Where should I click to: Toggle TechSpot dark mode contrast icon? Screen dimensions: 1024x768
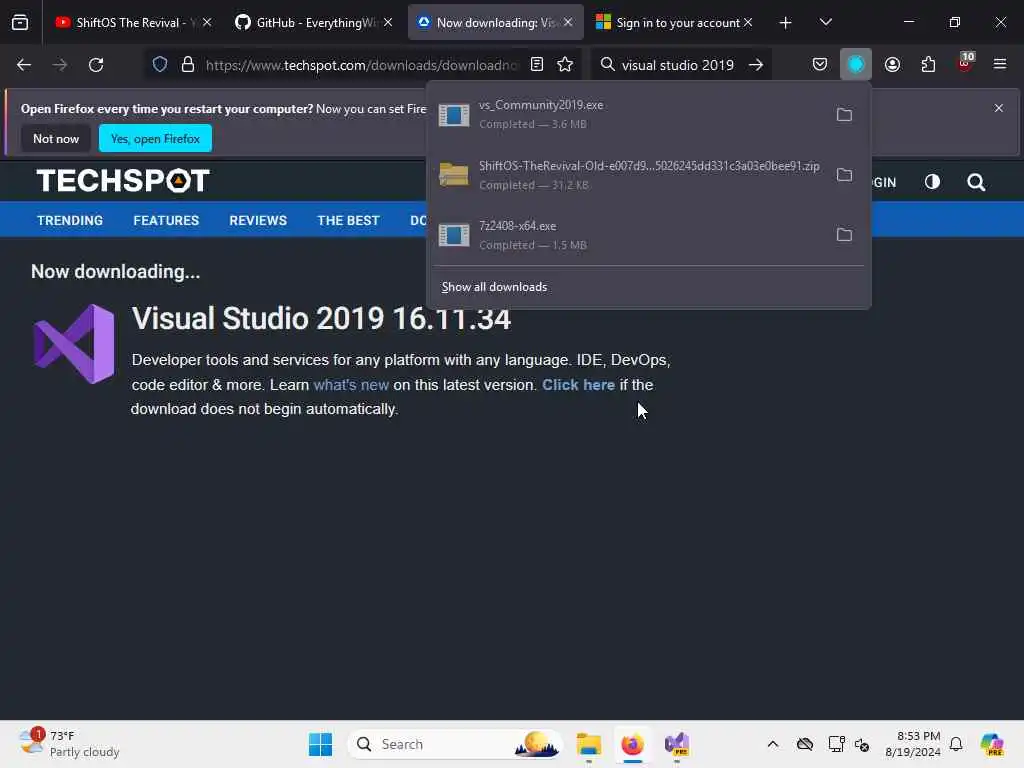click(932, 182)
